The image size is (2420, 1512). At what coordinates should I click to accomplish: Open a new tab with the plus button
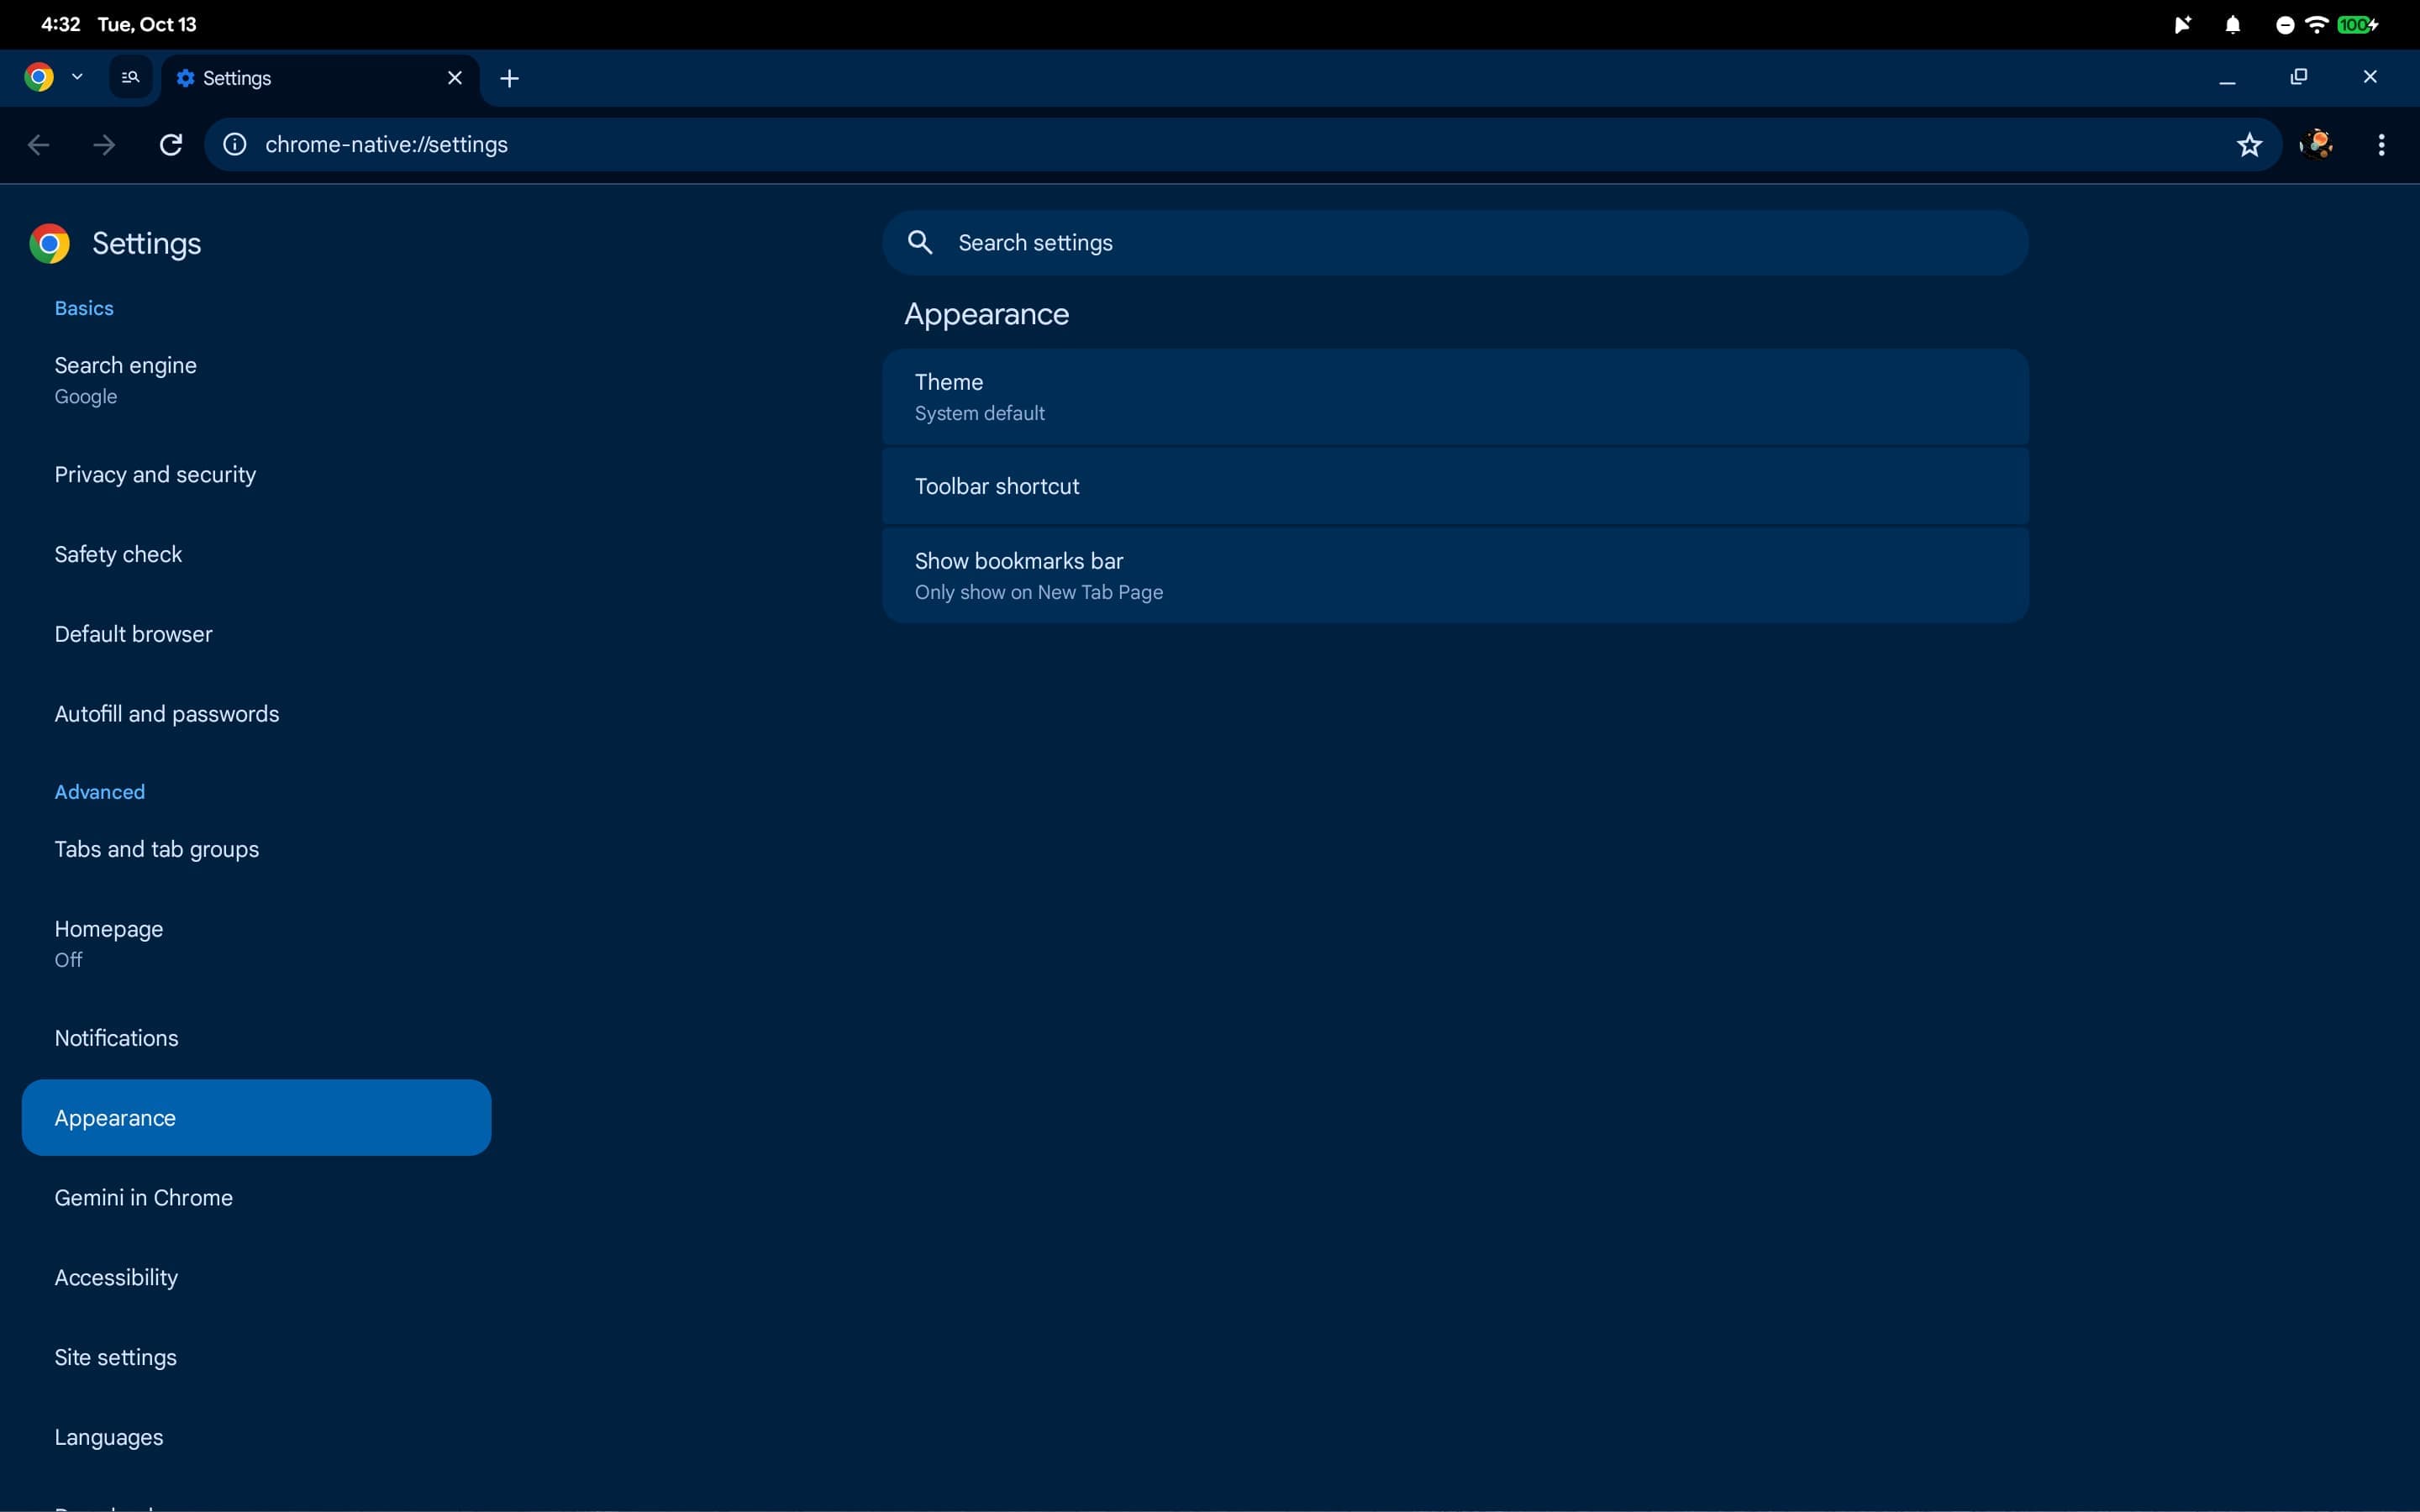(509, 78)
